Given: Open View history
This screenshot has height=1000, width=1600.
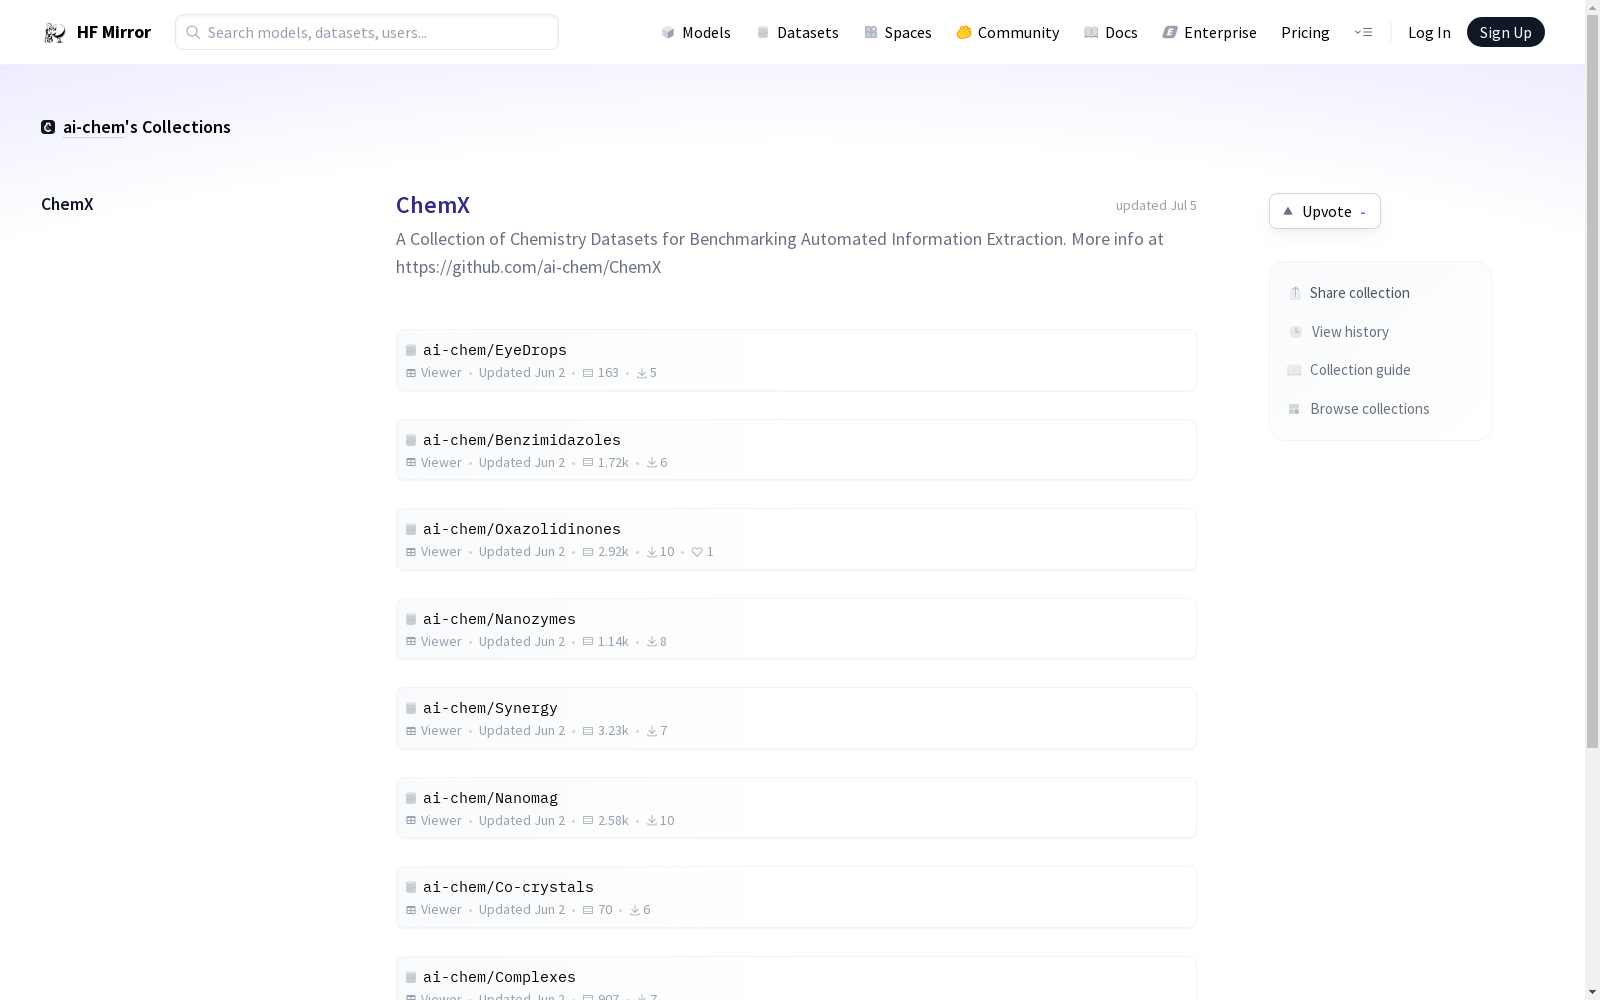Looking at the screenshot, I should (x=1339, y=332).
